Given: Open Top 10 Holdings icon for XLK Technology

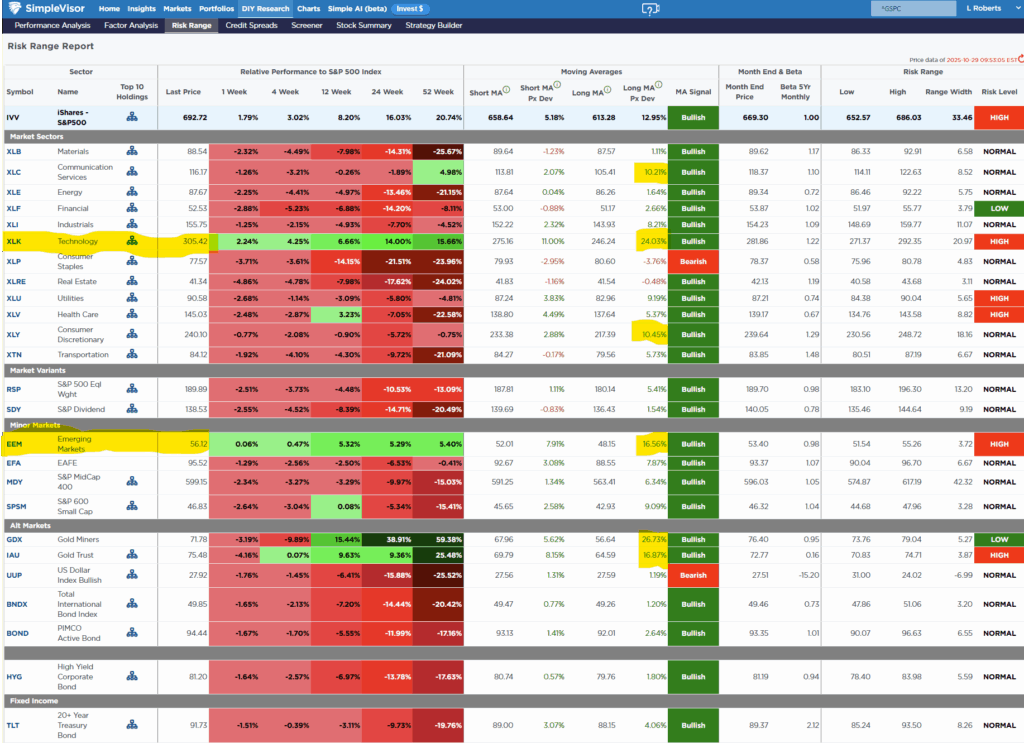Looking at the screenshot, I should point(132,241).
